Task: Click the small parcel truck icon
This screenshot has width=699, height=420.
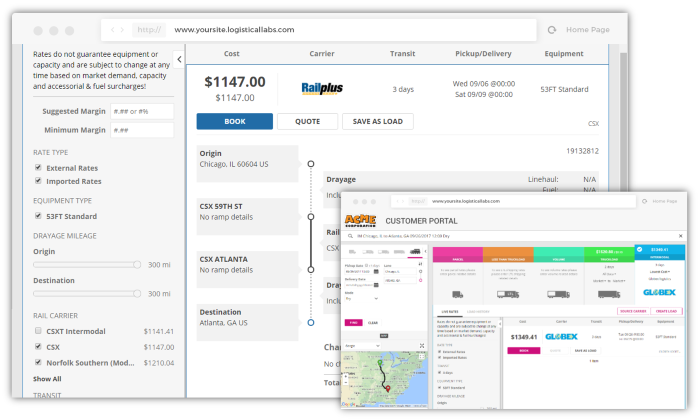Action: pyautogui.click(x=457, y=294)
